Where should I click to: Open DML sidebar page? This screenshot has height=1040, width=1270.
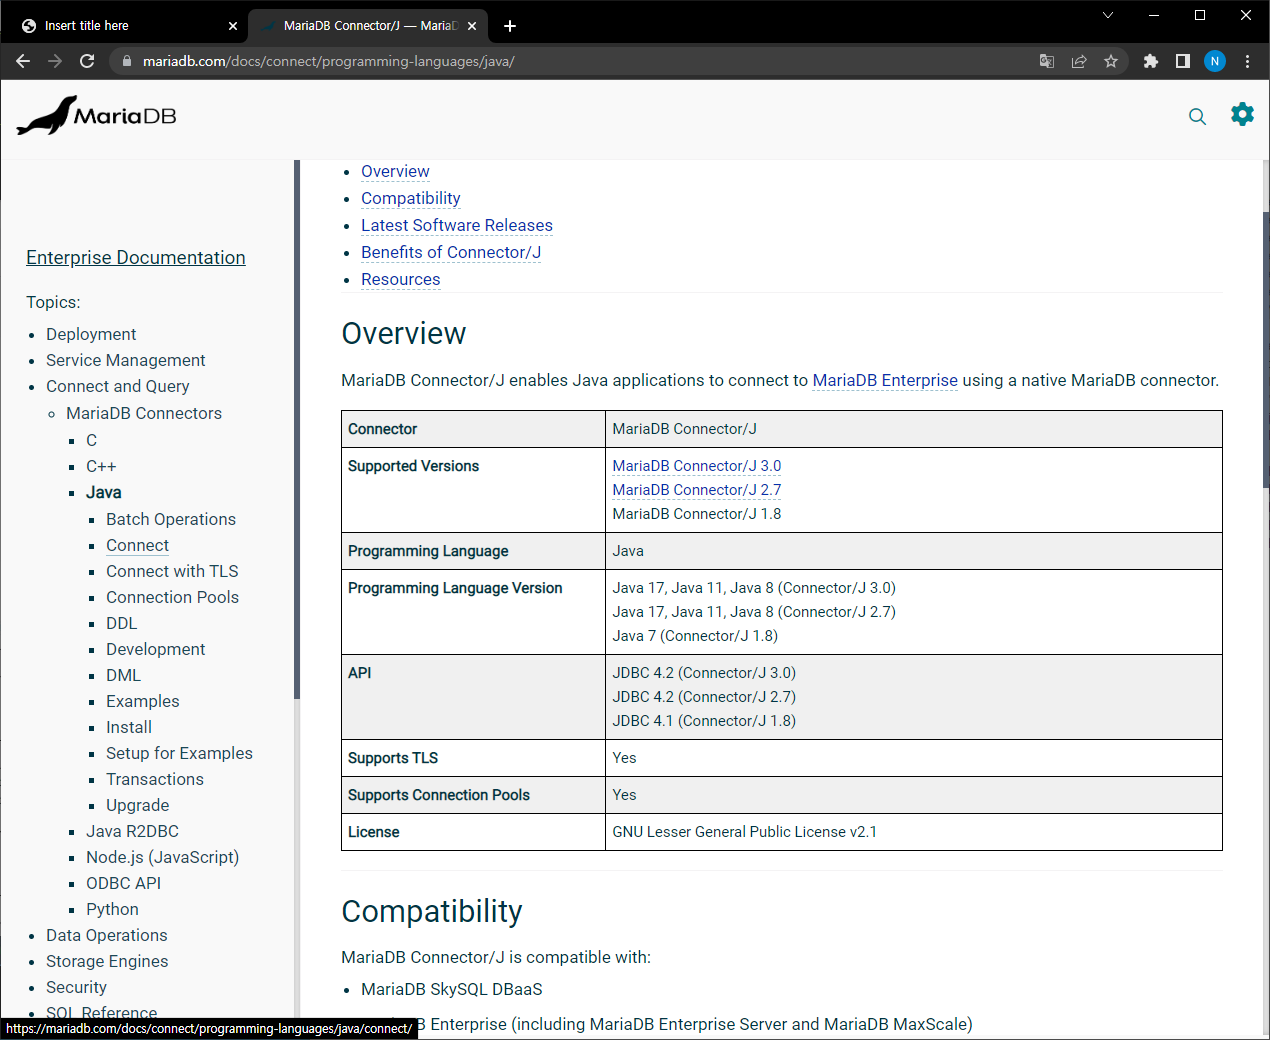click(124, 675)
